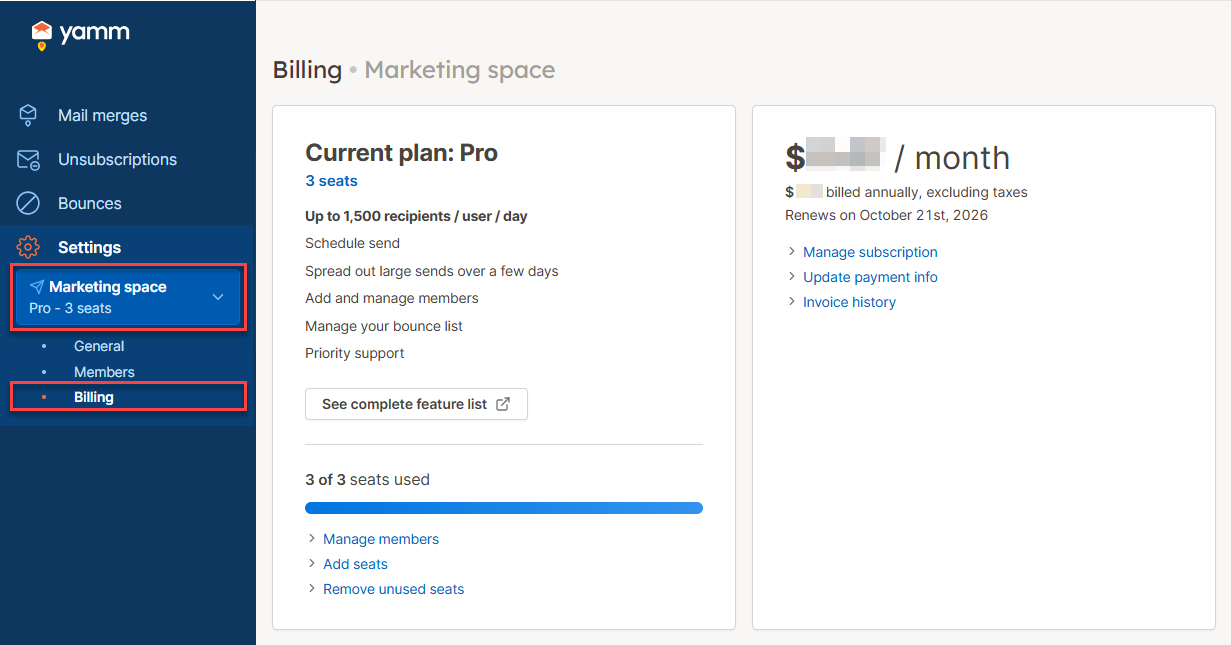Click the expander arrow before Manage subscription
This screenshot has height=645, width=1231.
[x=791, y=251]
